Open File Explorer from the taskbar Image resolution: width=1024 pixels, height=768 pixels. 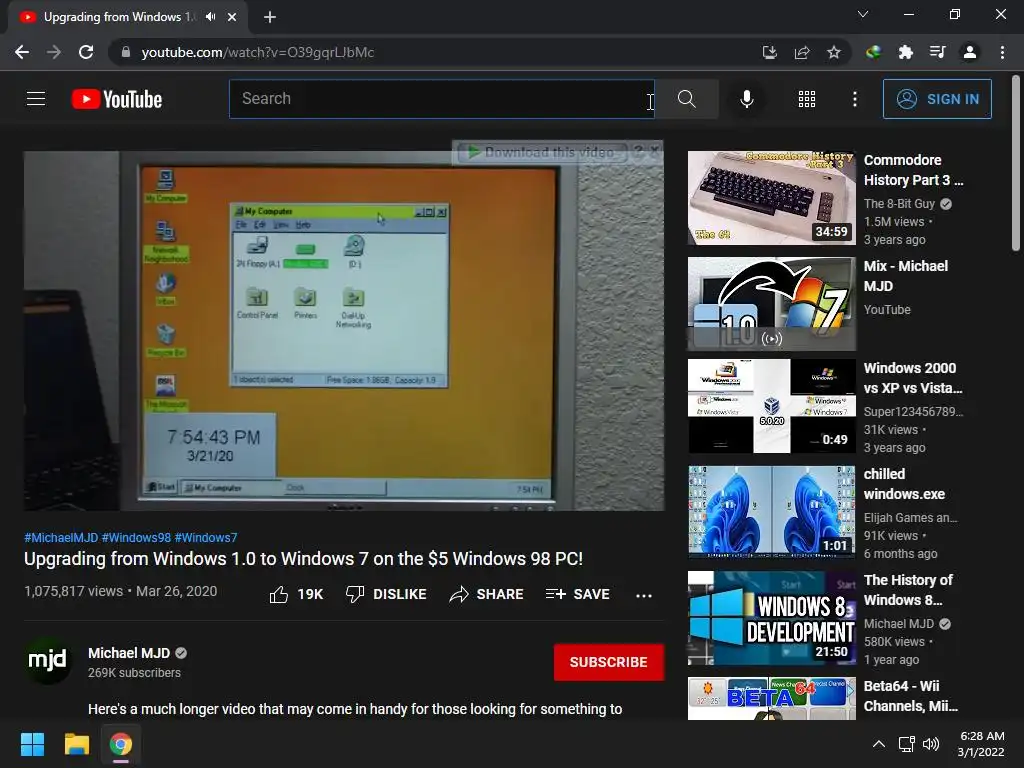(76, 744)
